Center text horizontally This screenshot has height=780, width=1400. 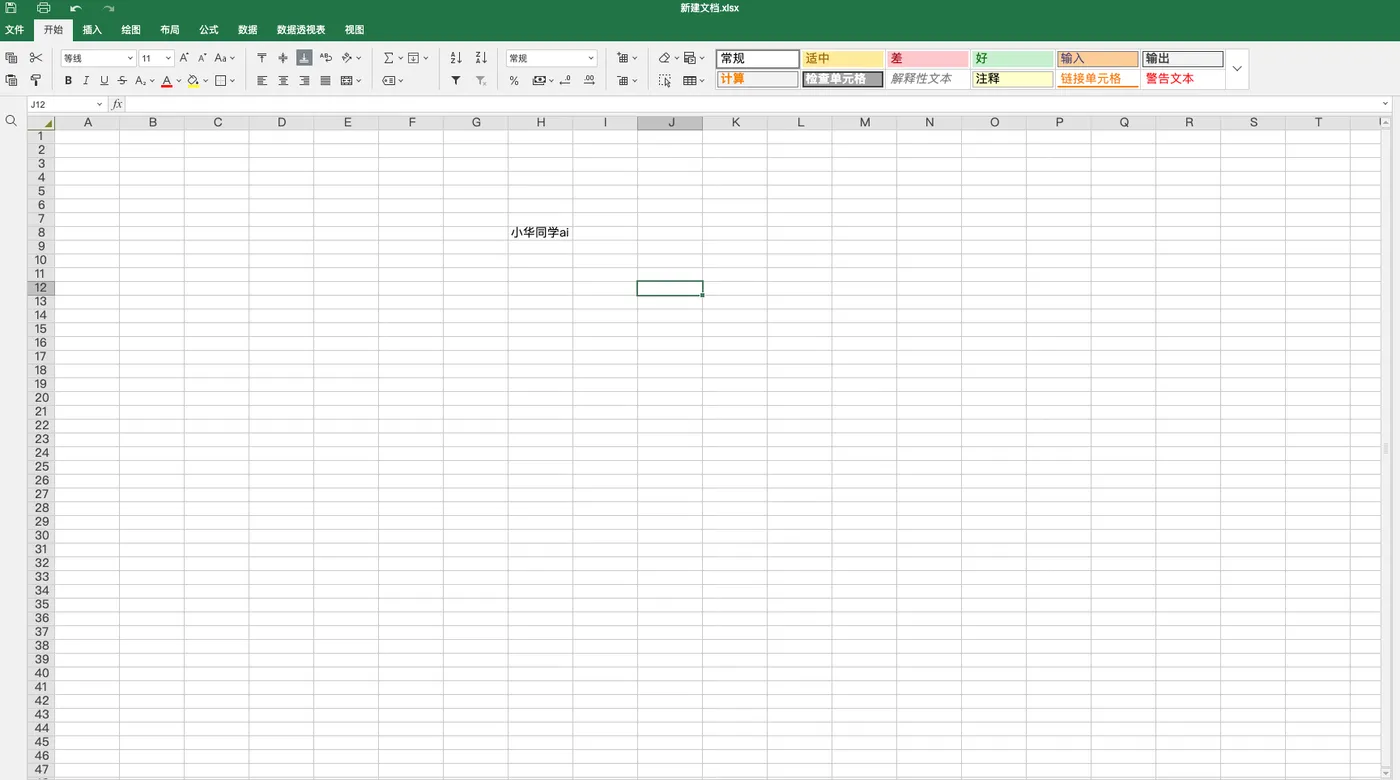(x=283, y=81)
